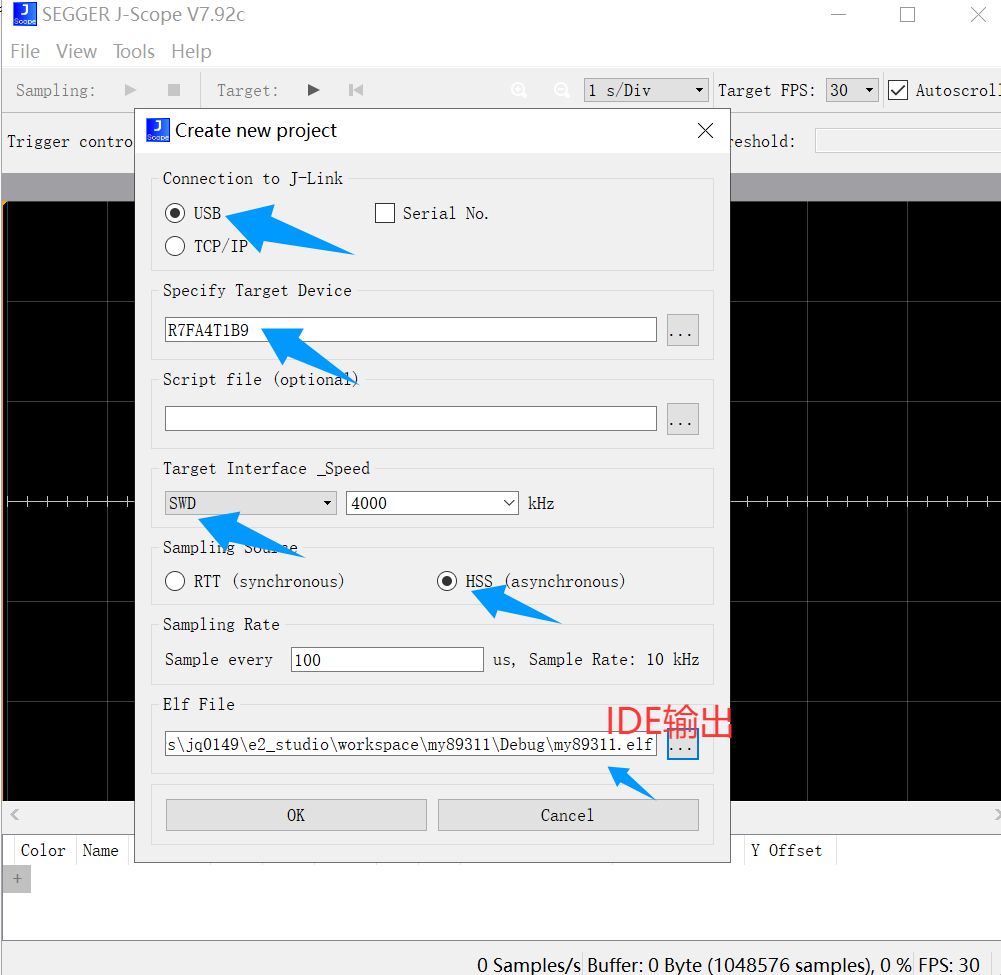
Task: Confirm the new project with OK
Action: [296, 815]
